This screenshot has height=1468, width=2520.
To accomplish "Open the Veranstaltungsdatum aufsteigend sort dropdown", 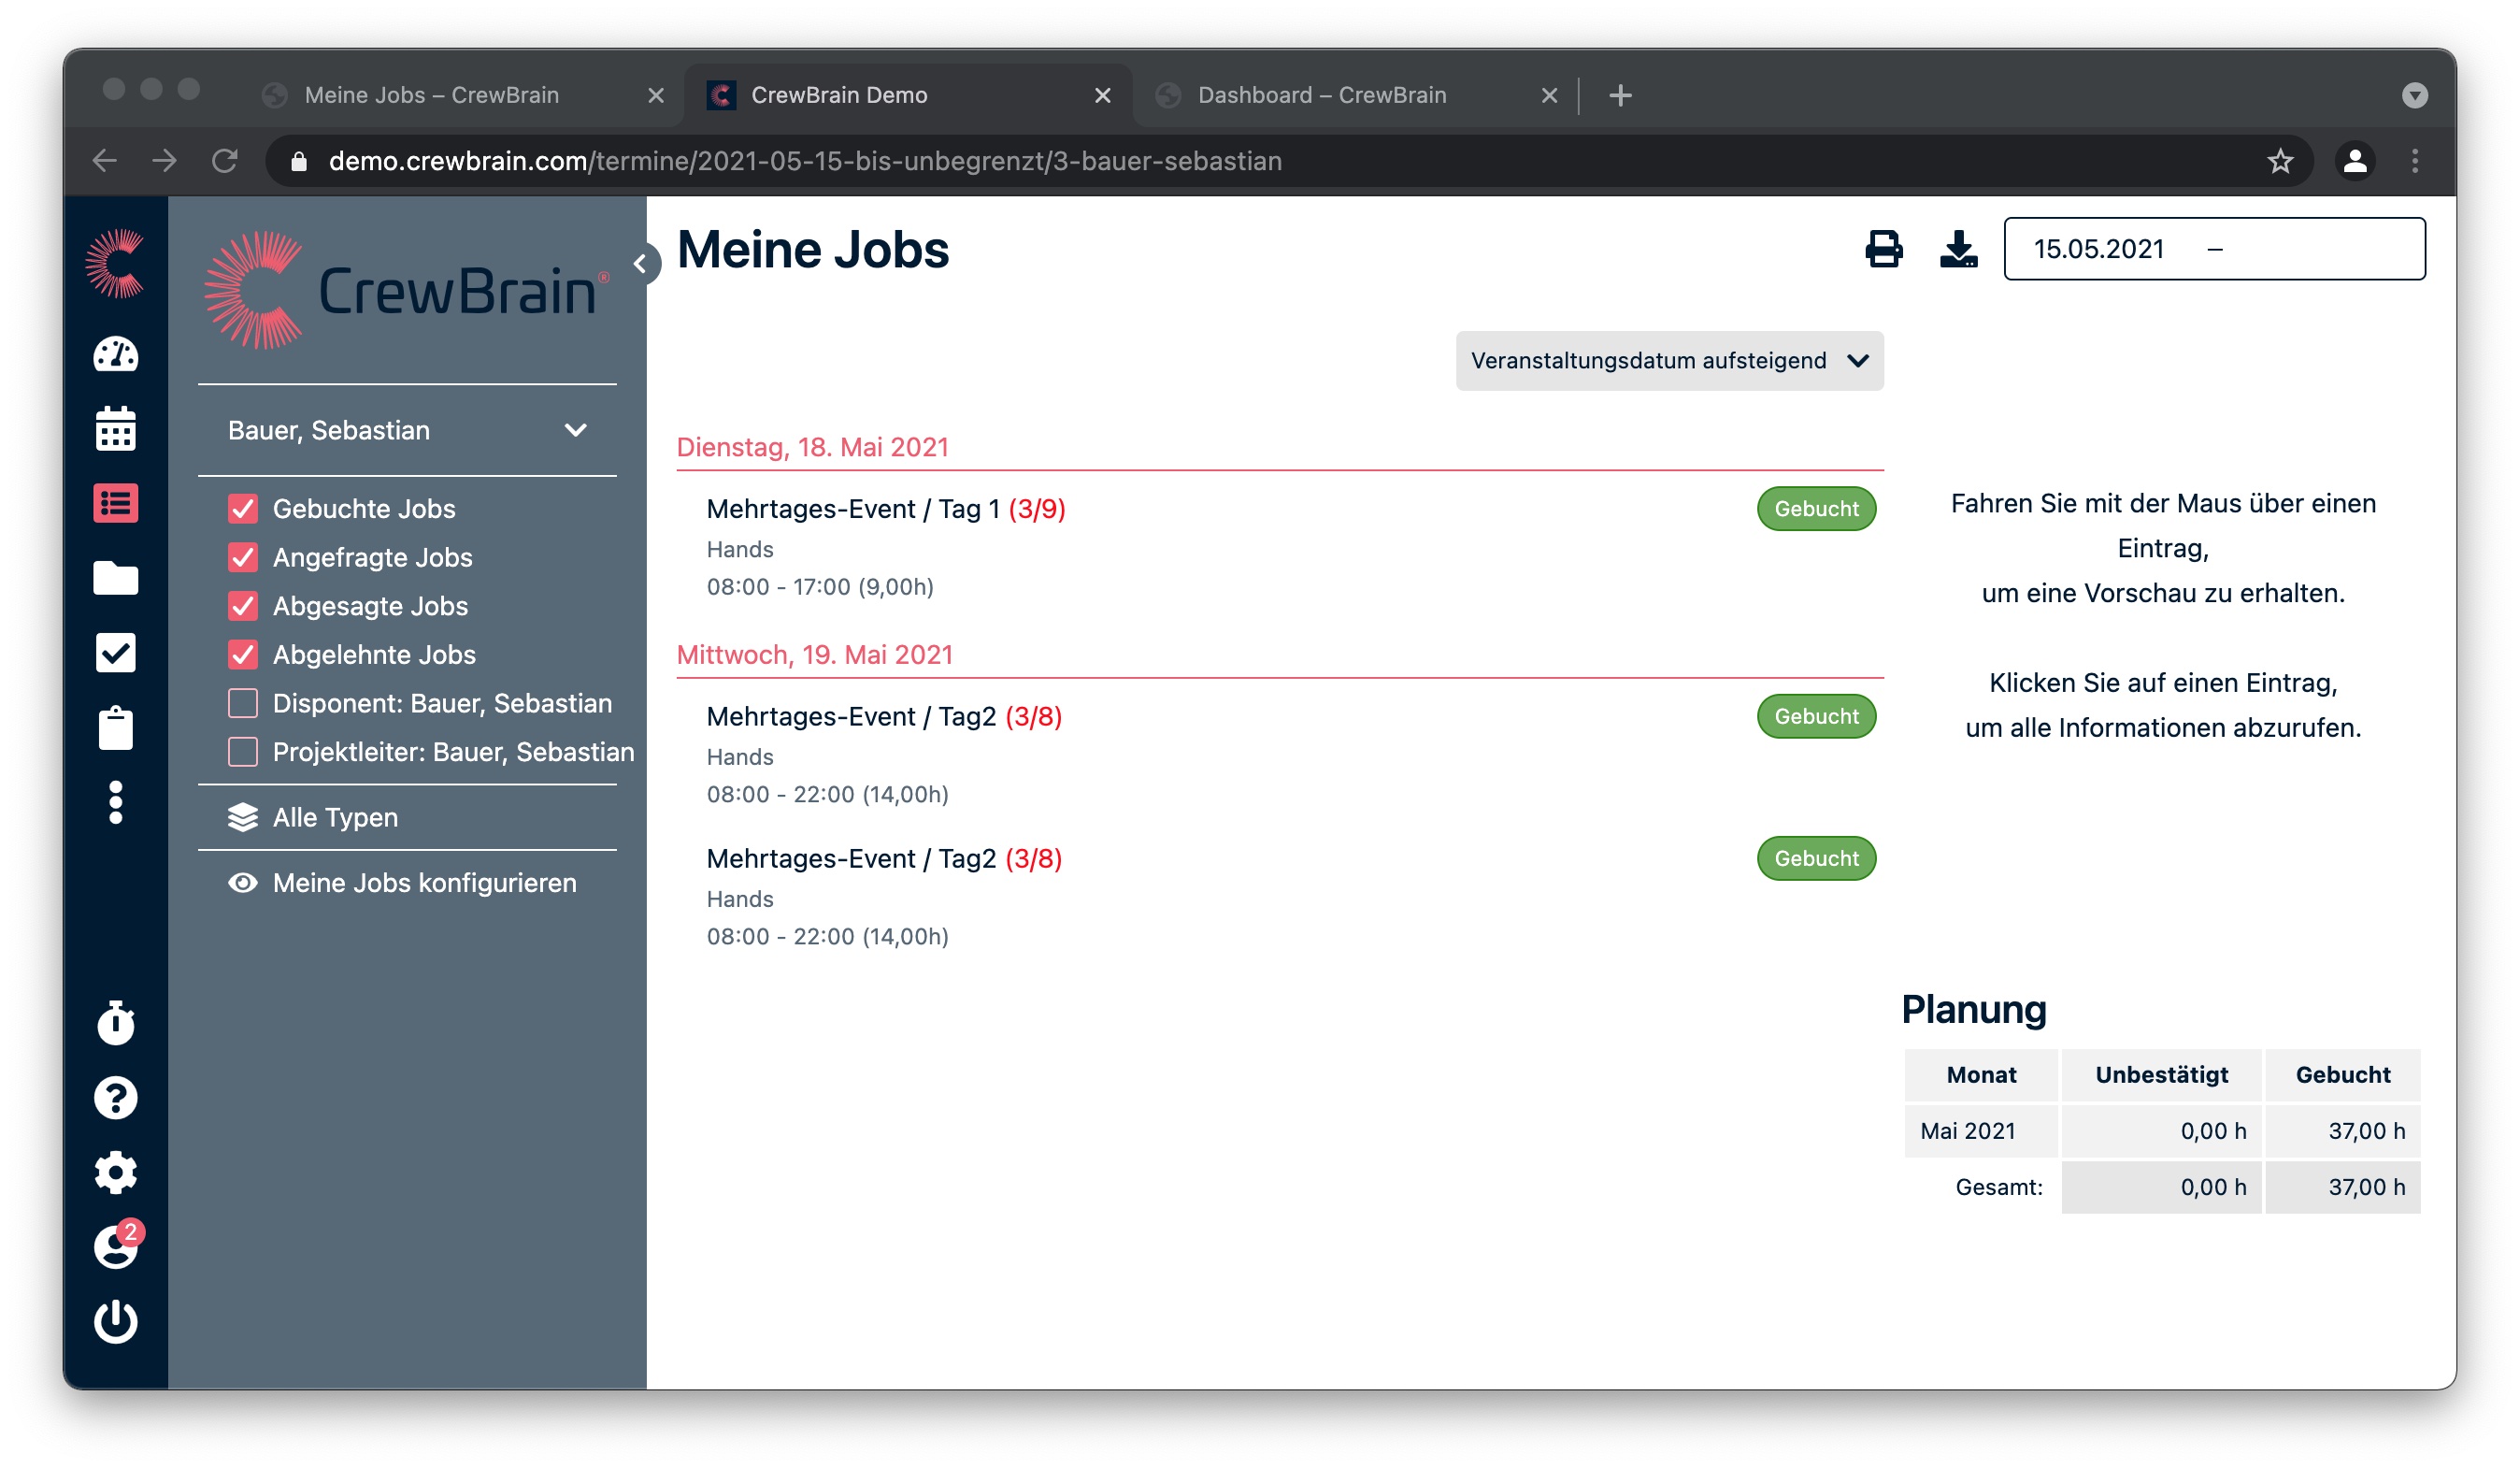I will click(1668, 361).
